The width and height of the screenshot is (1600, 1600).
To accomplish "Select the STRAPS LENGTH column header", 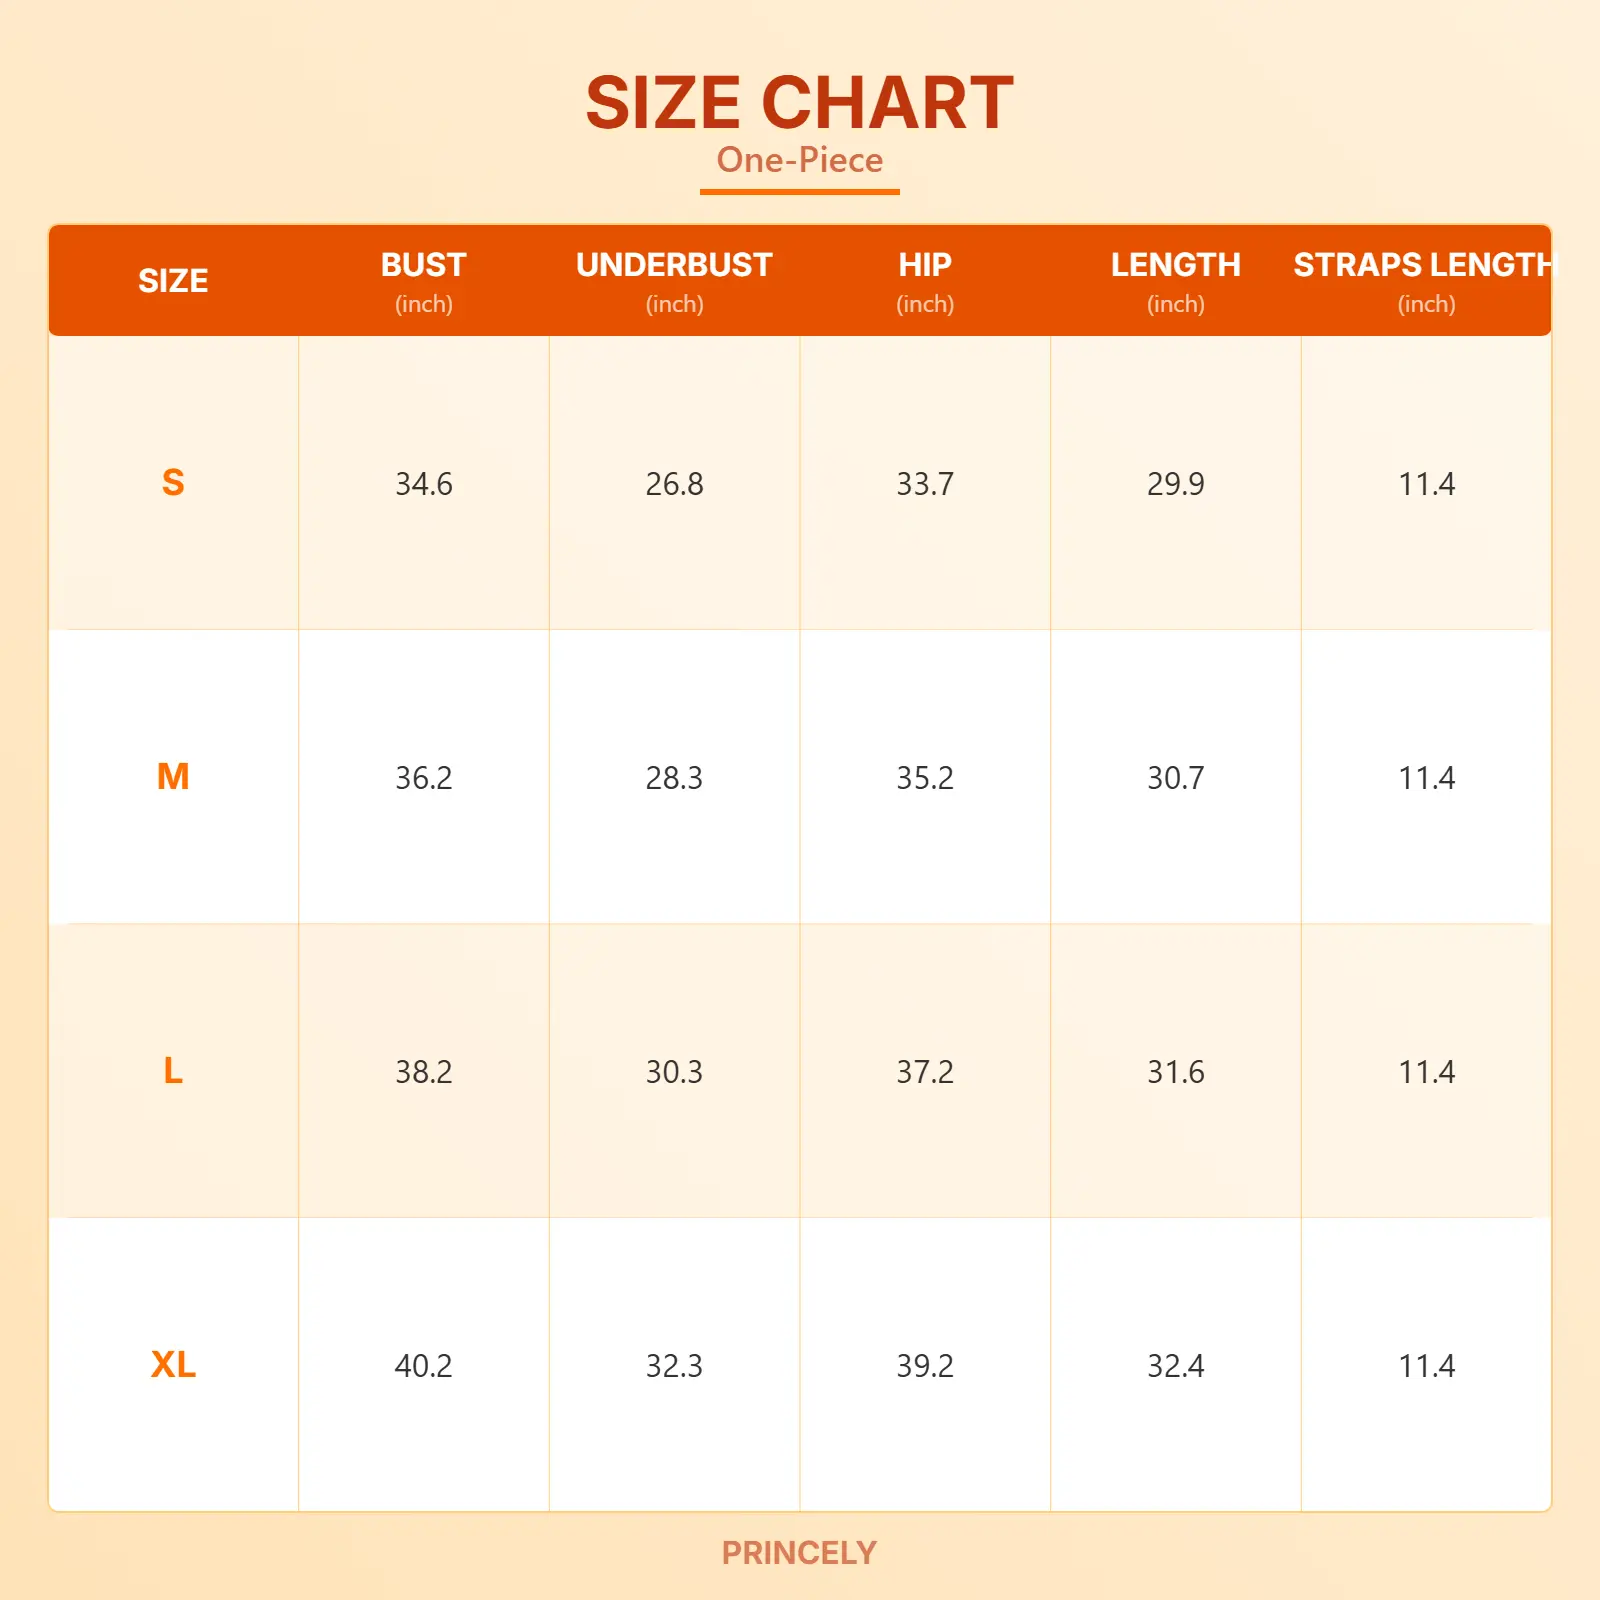I will click(x=1424, y=266).
